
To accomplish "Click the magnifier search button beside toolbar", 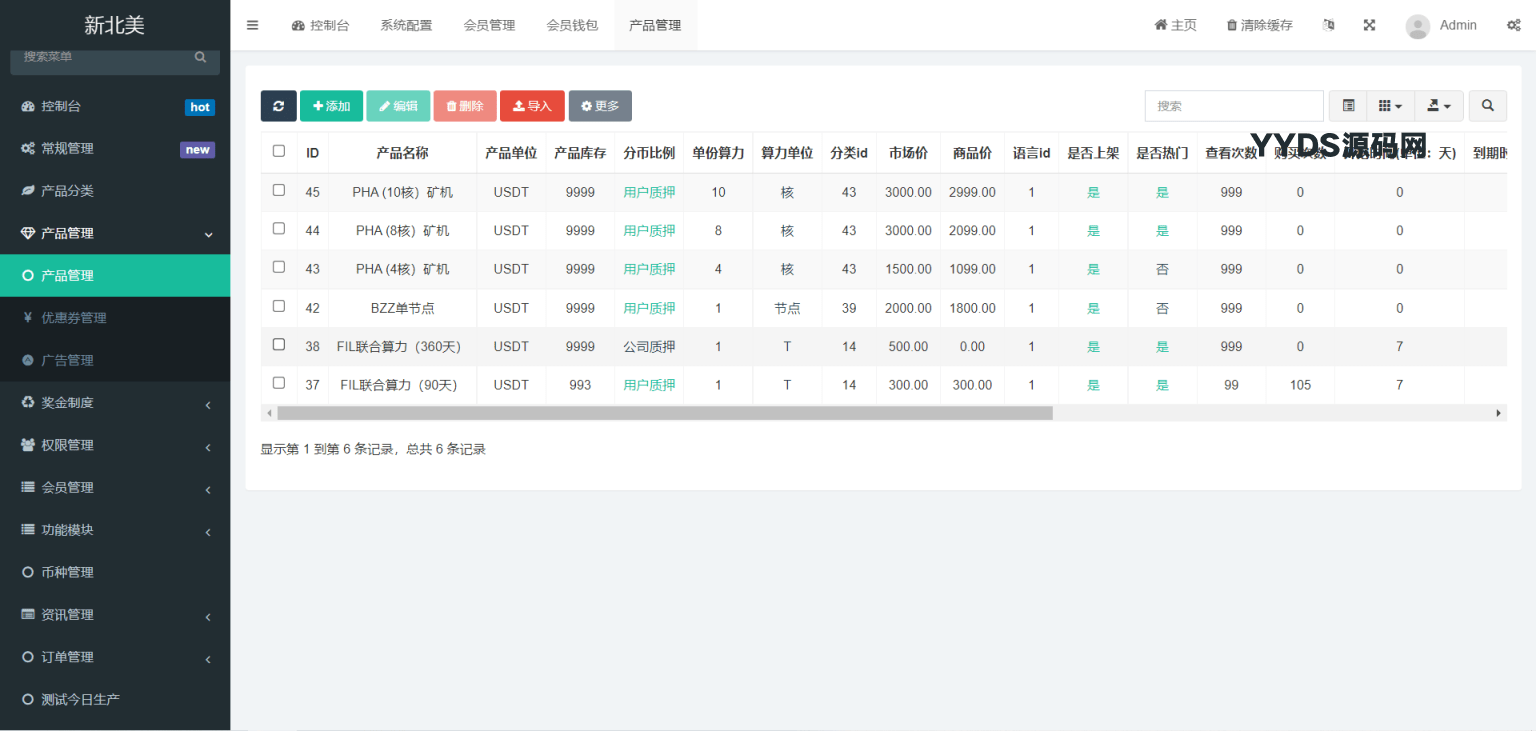I will click(1487, 106).
